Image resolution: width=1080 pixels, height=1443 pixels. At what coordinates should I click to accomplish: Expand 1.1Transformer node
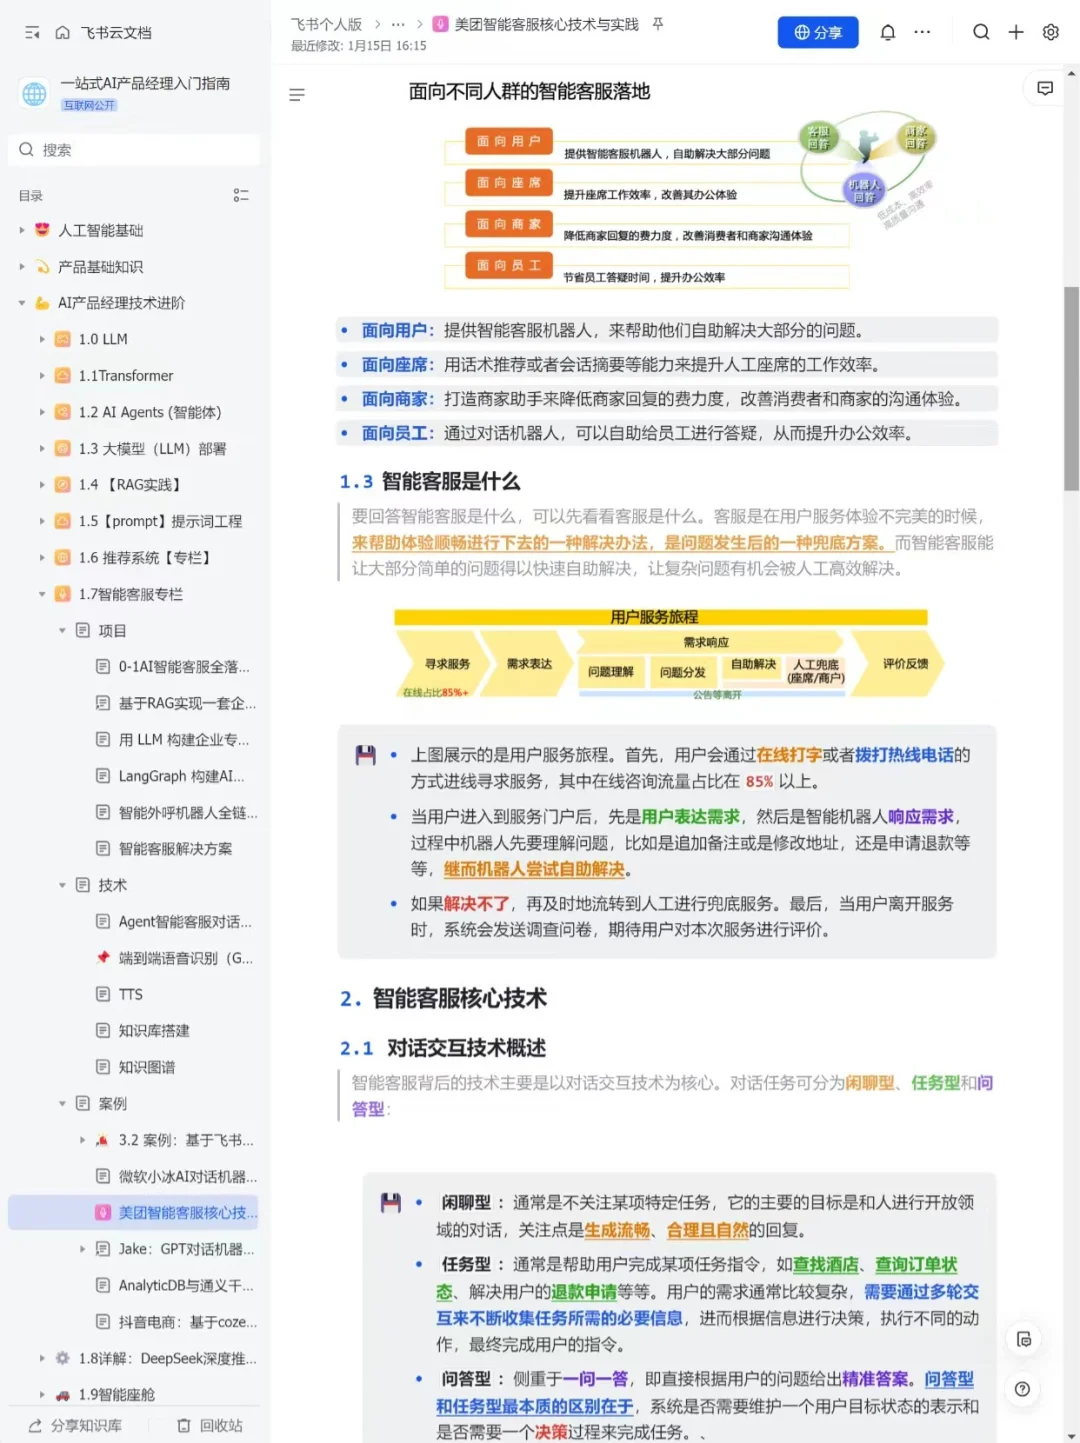click(42, 376)
